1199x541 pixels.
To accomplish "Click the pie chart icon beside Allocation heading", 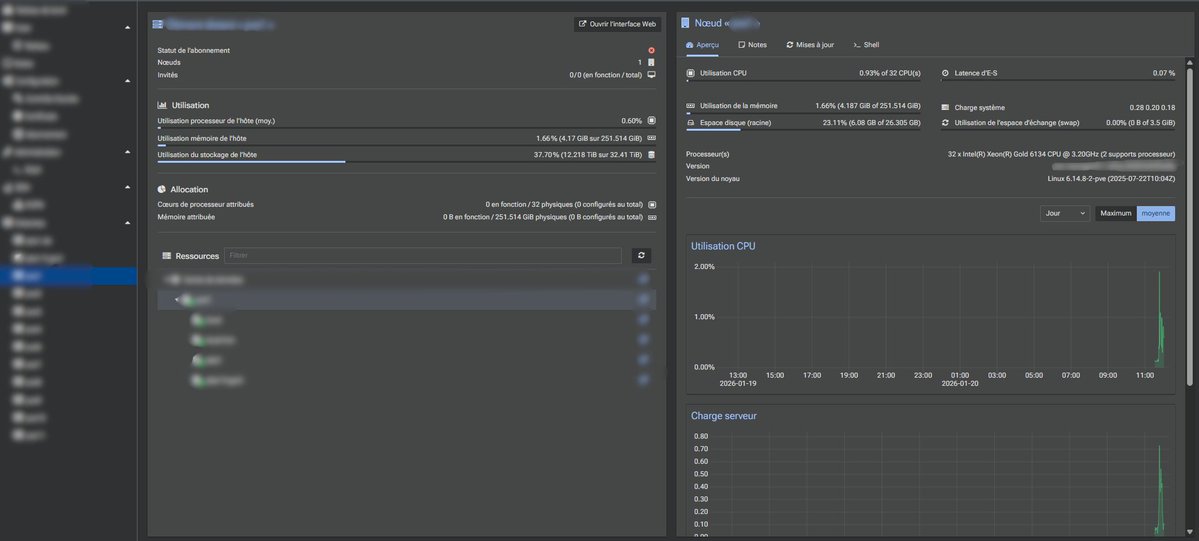I will click(x=162, y=189).
